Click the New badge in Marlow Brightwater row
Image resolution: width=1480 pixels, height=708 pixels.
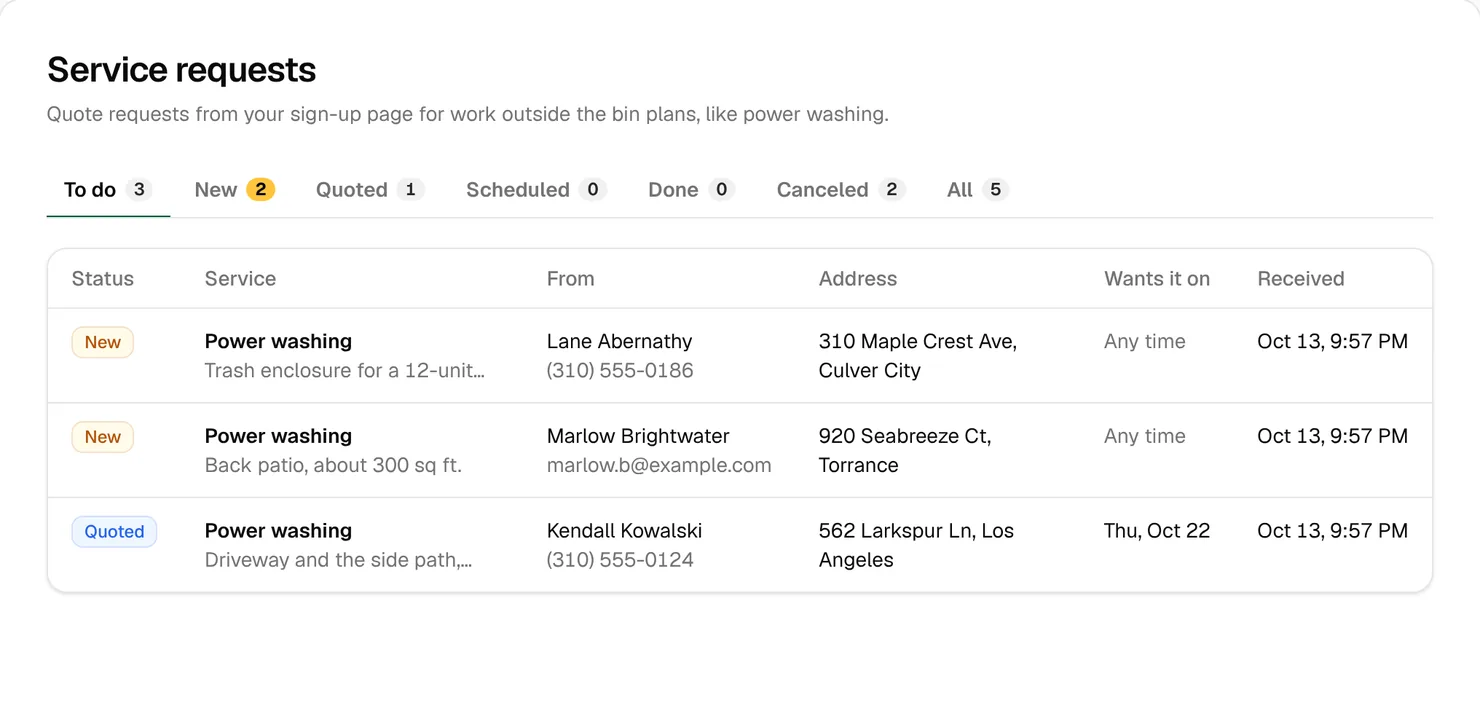tap(102, 437)
